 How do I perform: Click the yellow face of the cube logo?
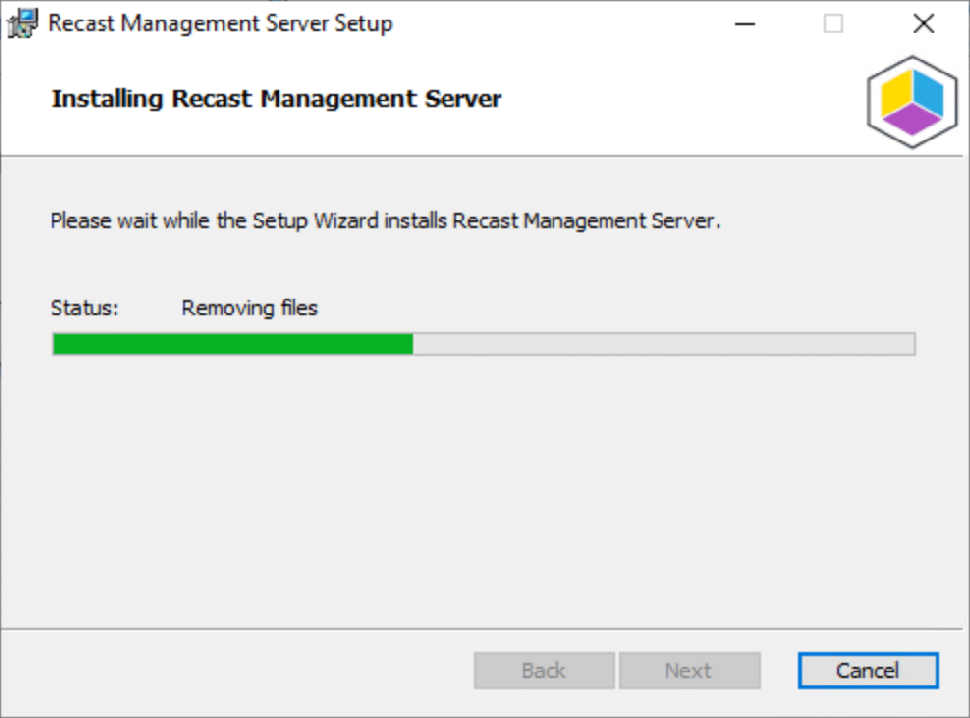point(896,93)
